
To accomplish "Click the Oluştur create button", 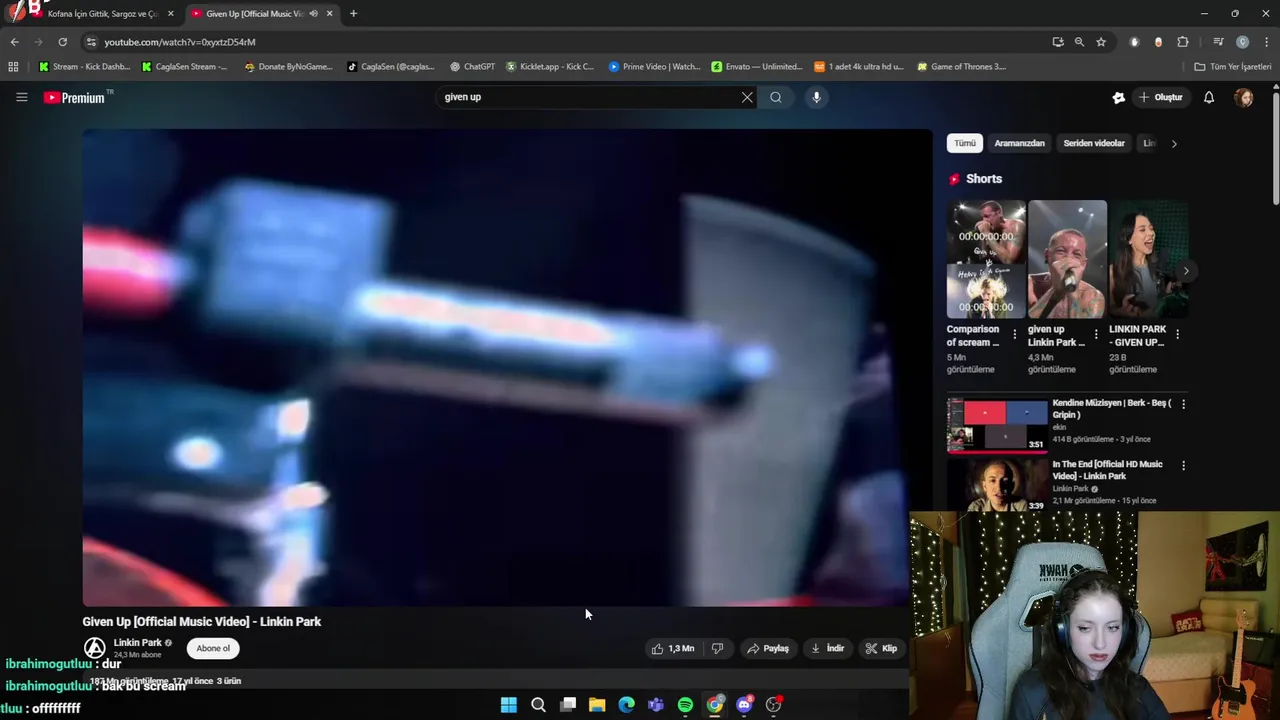I will click(x=1161, y=97).
